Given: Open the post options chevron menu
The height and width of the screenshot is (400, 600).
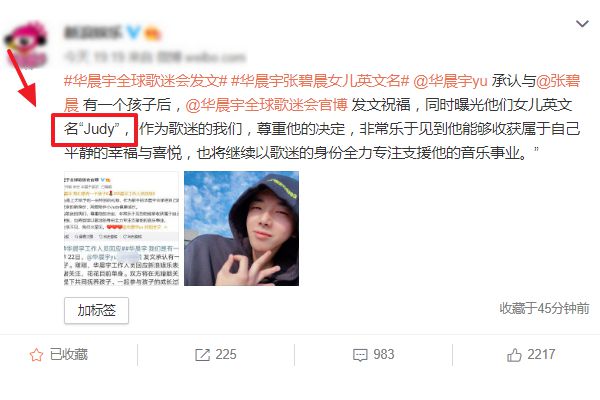Looking at the screenshot, I should click(x=582, y=24).
